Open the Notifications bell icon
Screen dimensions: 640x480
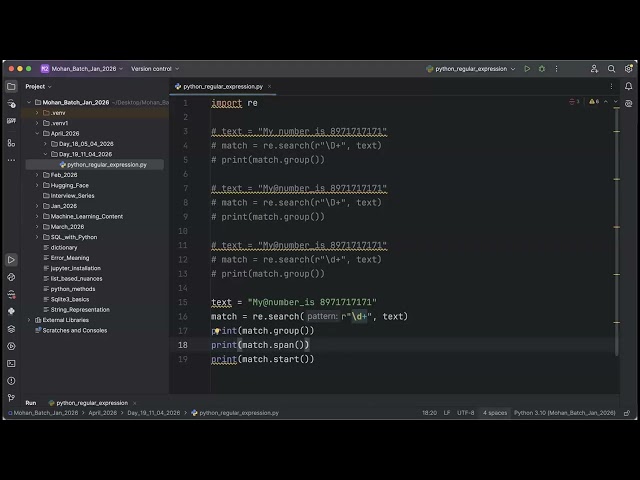click(x=629, y=86)
